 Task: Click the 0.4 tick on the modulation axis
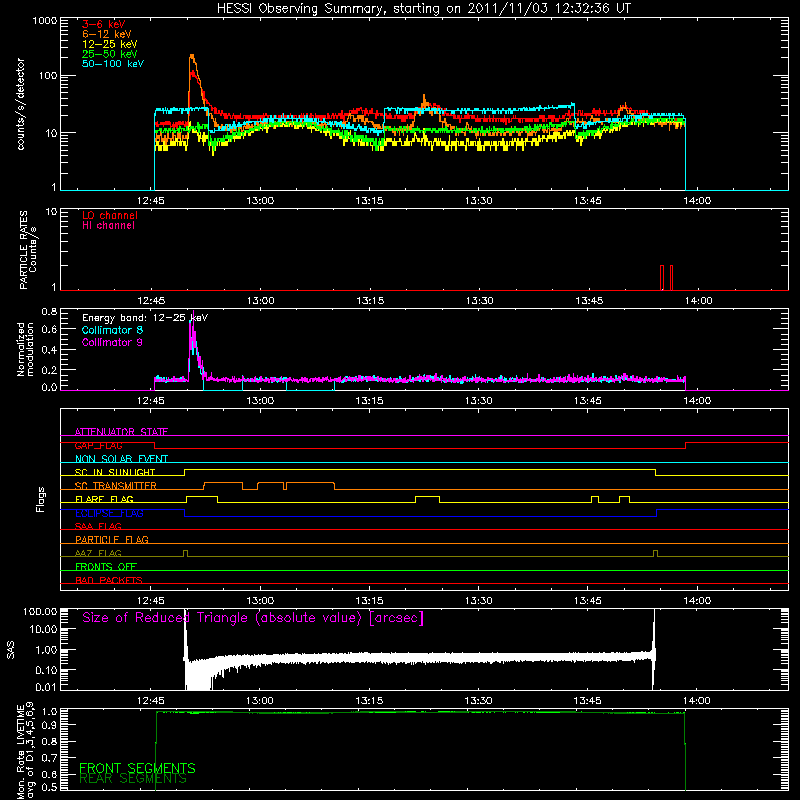(x=49, y=350)
